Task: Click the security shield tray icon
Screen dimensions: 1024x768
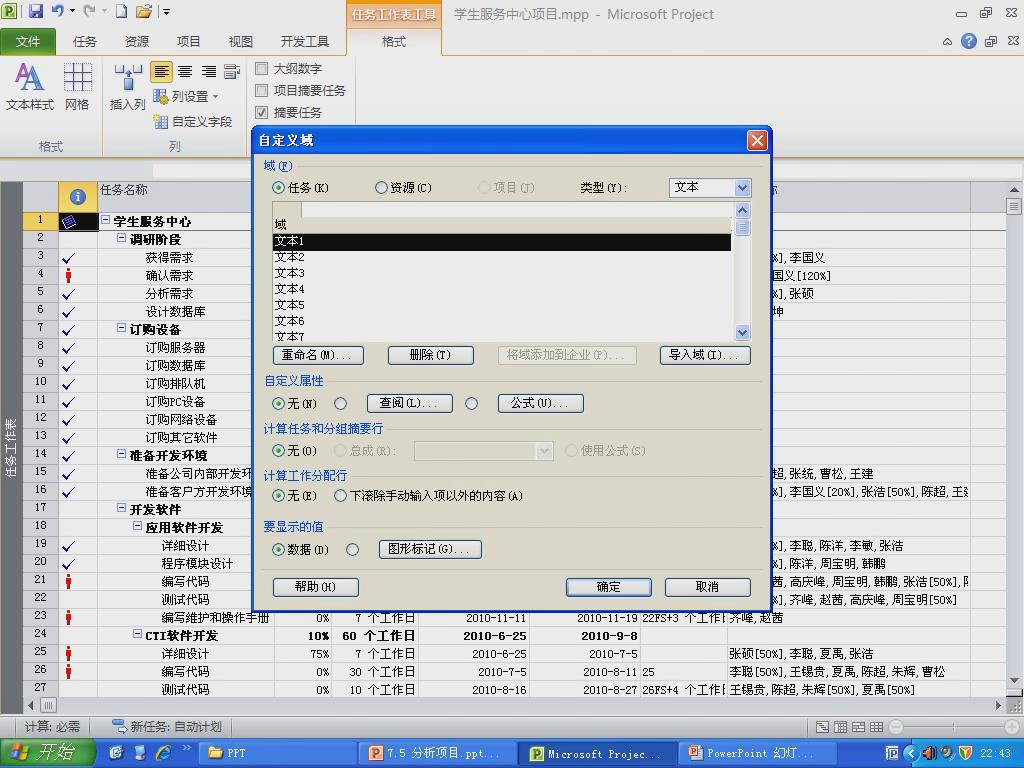Action: point(966,753)
